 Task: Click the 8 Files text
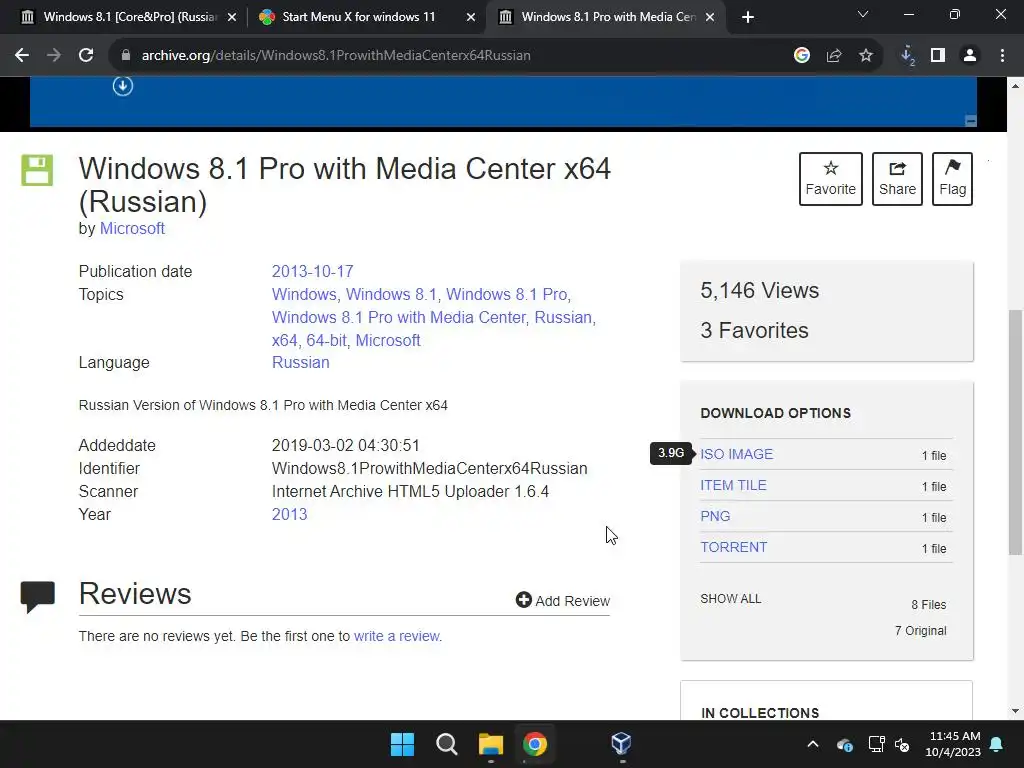(x=929, y=605)
